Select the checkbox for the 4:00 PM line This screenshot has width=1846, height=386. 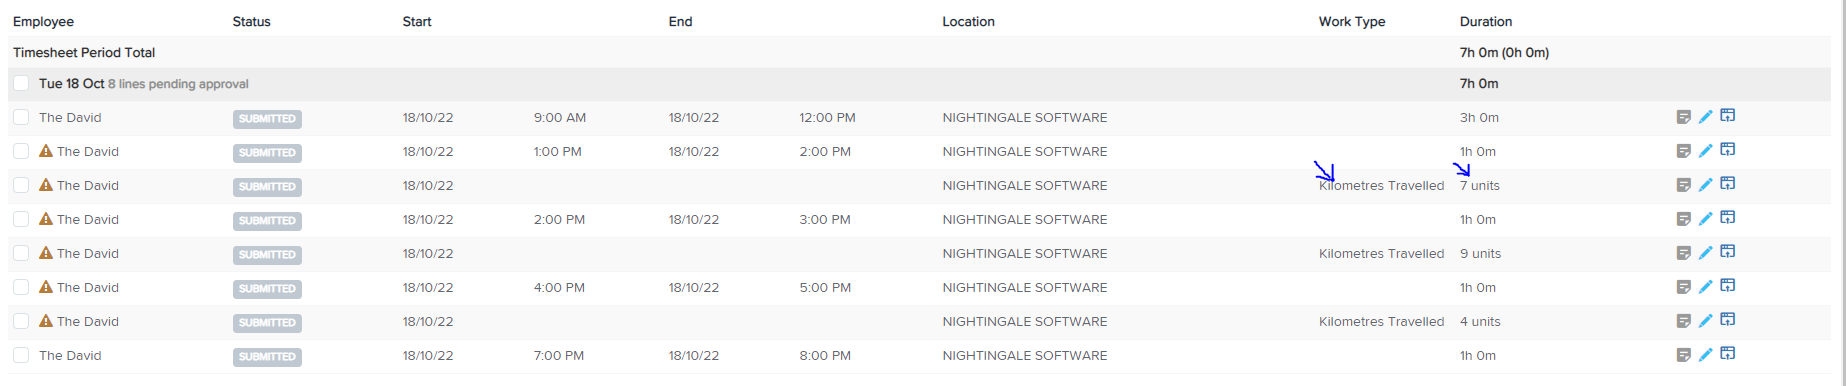coord(21,287)
